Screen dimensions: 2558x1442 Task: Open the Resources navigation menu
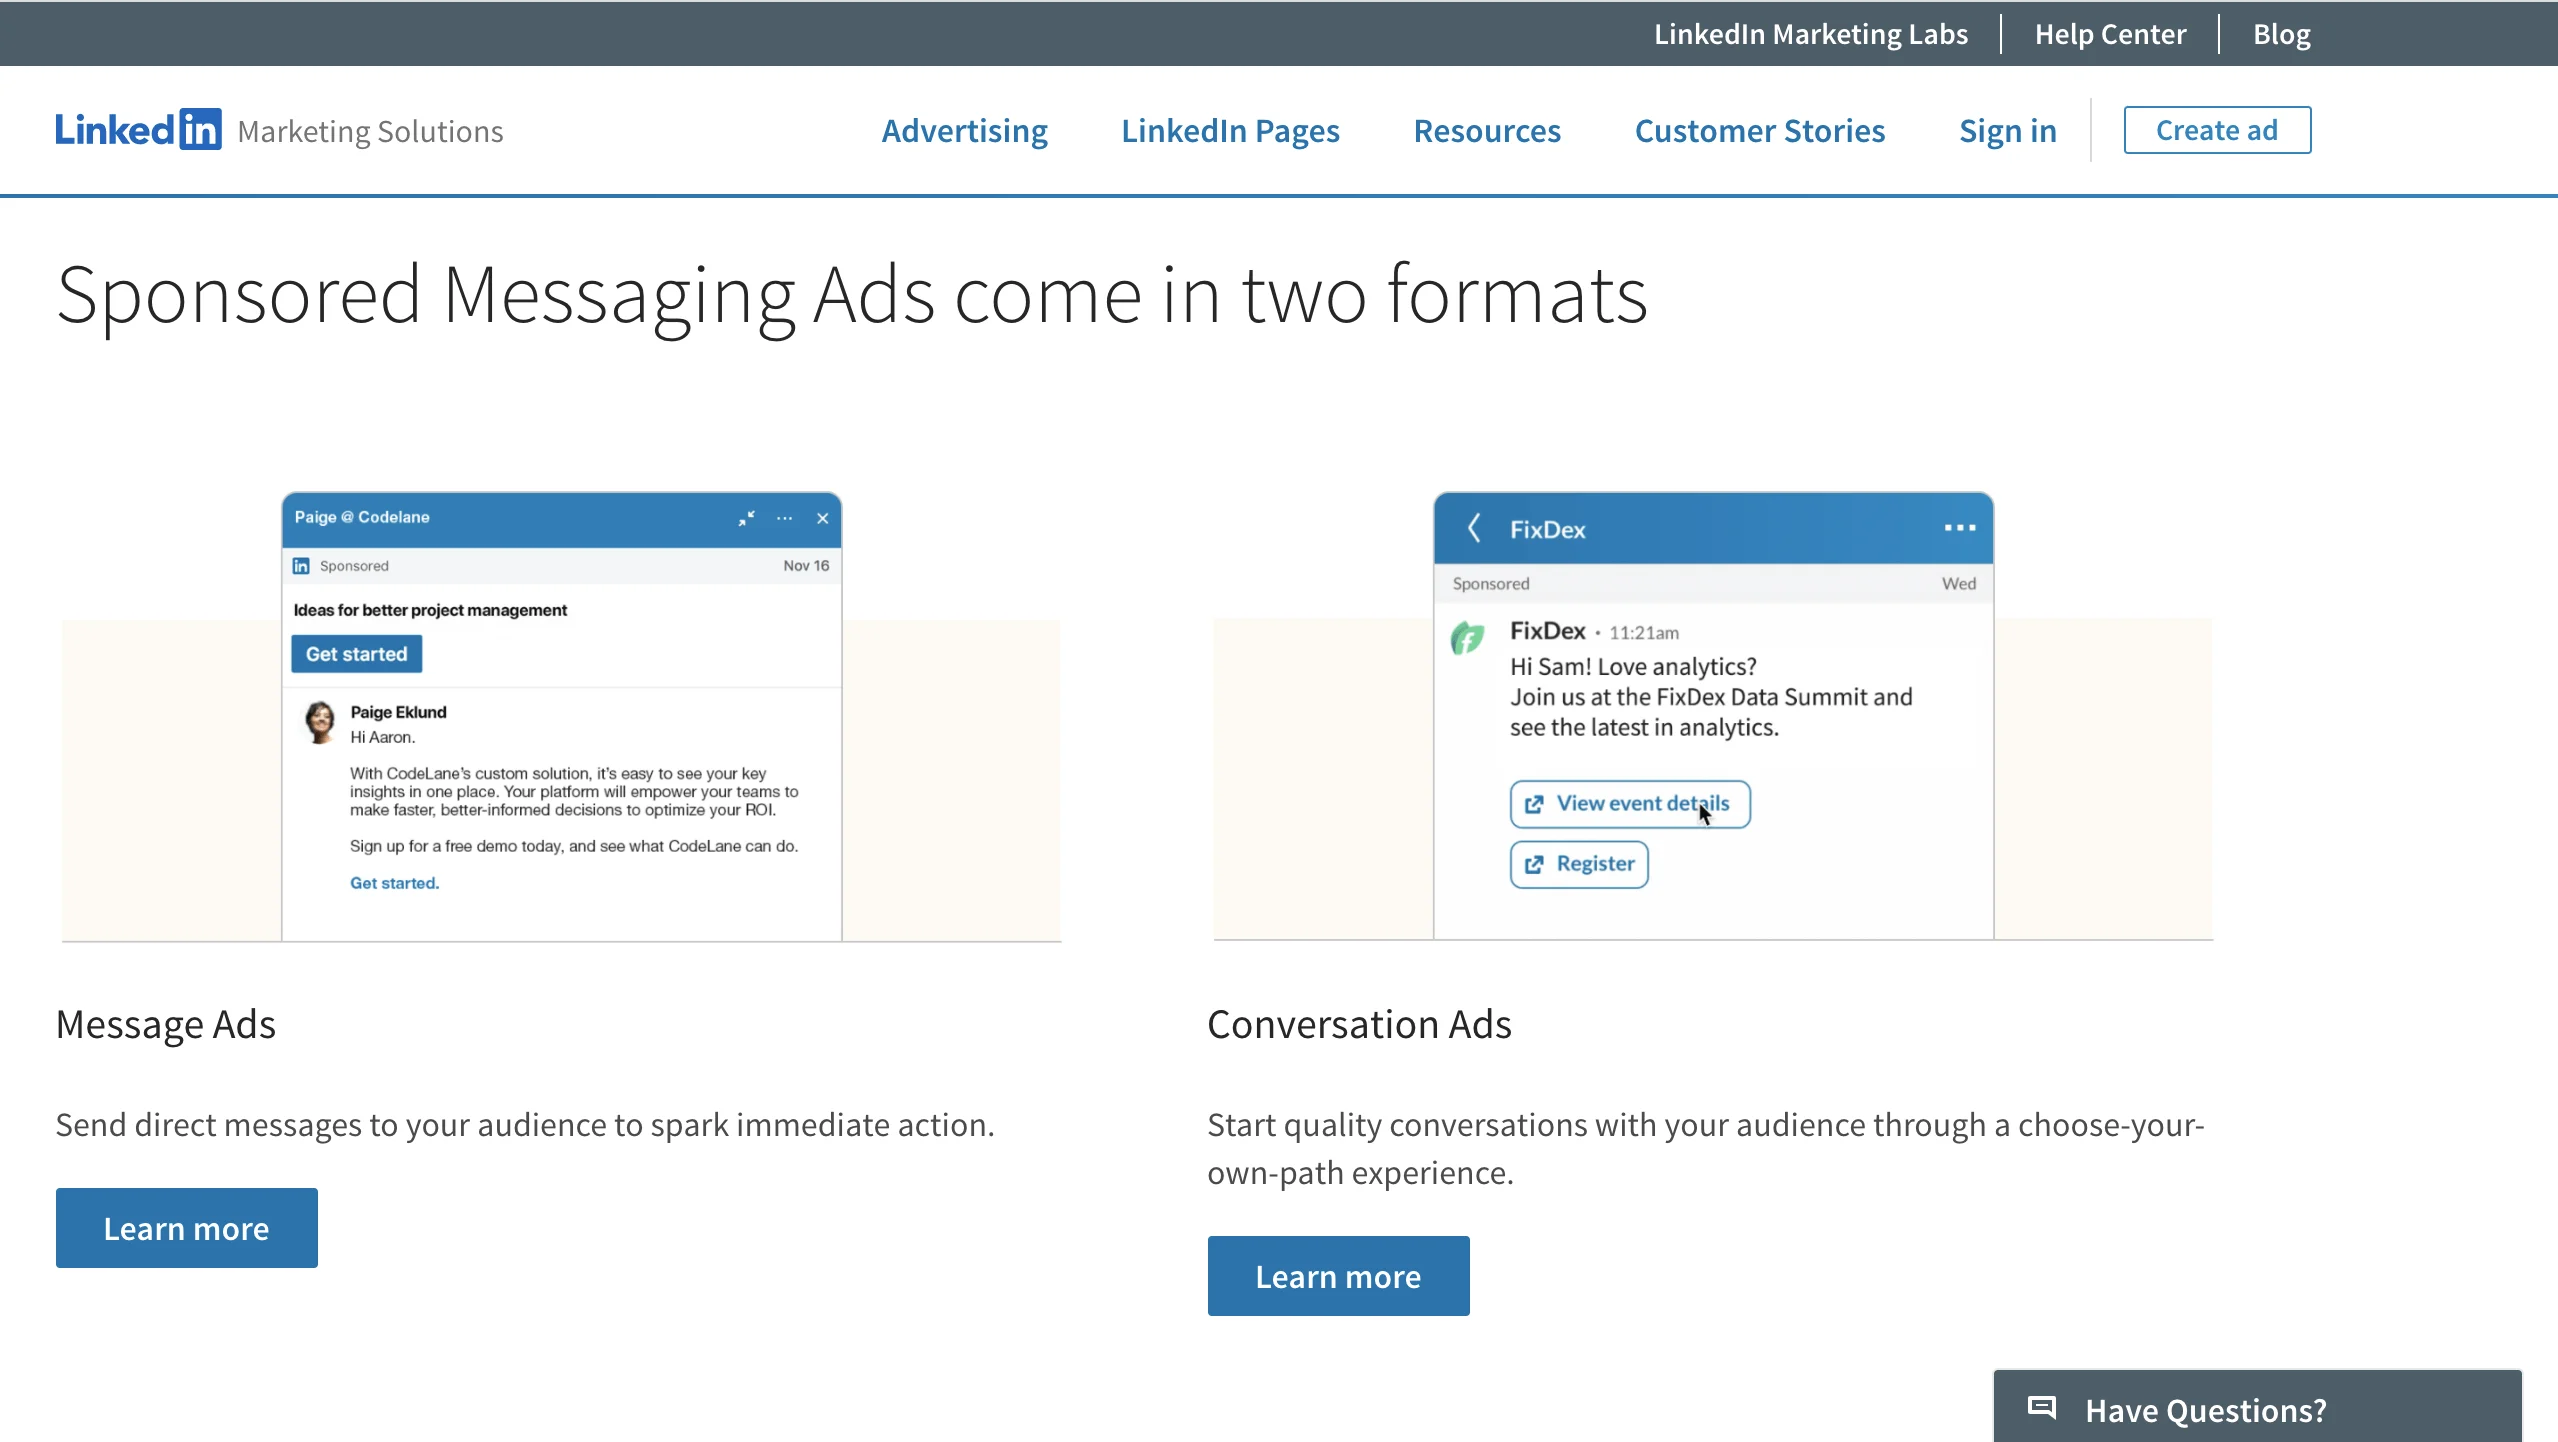point(1486,130)
